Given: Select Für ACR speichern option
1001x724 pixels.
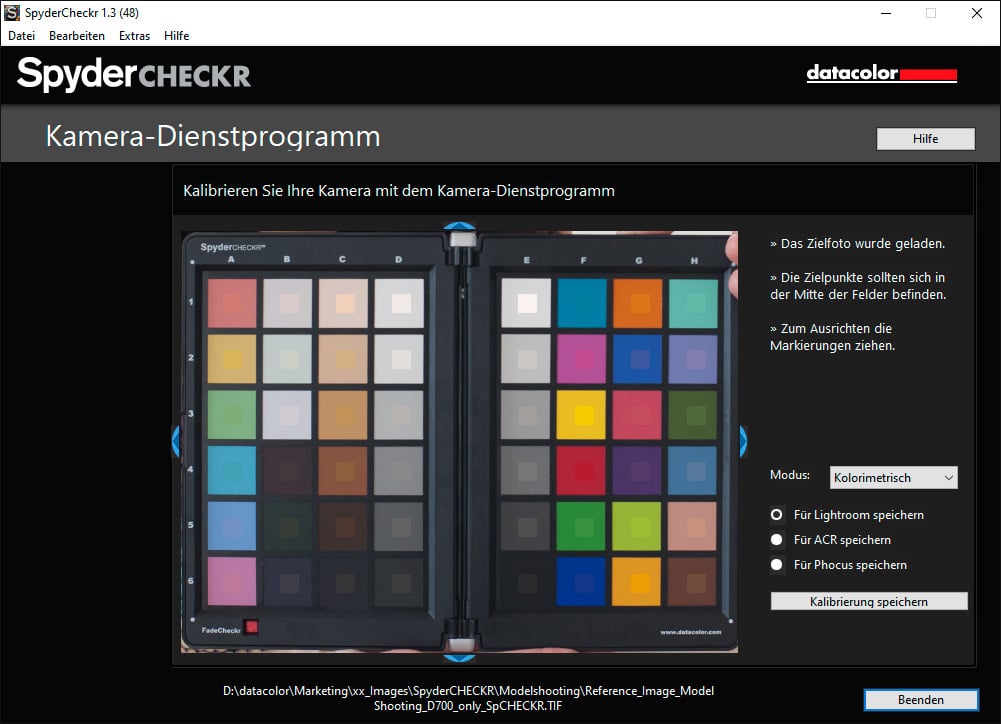Looking at the screenshot, I should click(x=831, y=539).
